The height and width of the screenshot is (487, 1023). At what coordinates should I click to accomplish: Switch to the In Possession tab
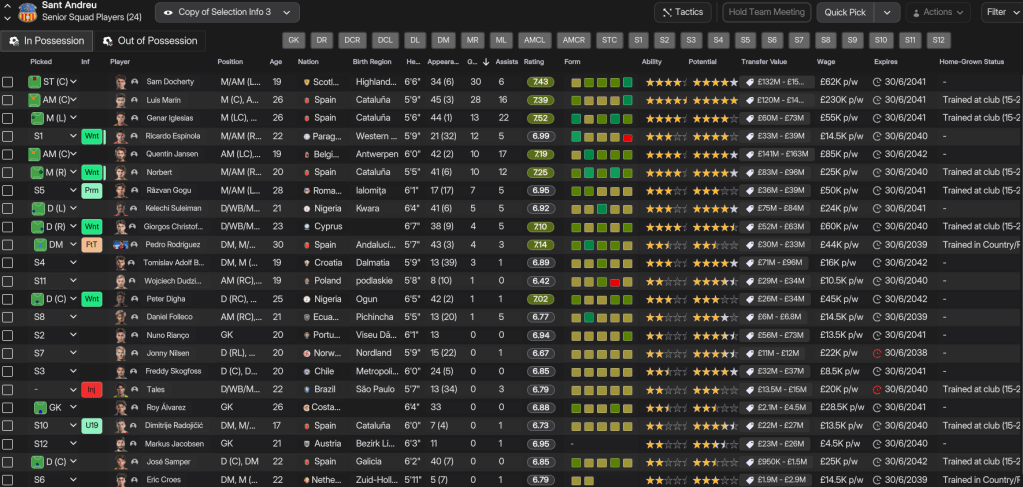pyautogui.click(x=46, y=41)
